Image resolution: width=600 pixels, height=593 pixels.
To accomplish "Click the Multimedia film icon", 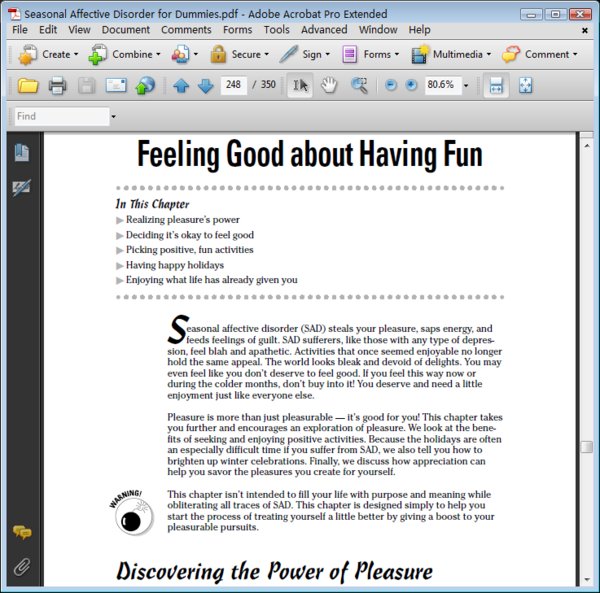I will coord(420,54).
